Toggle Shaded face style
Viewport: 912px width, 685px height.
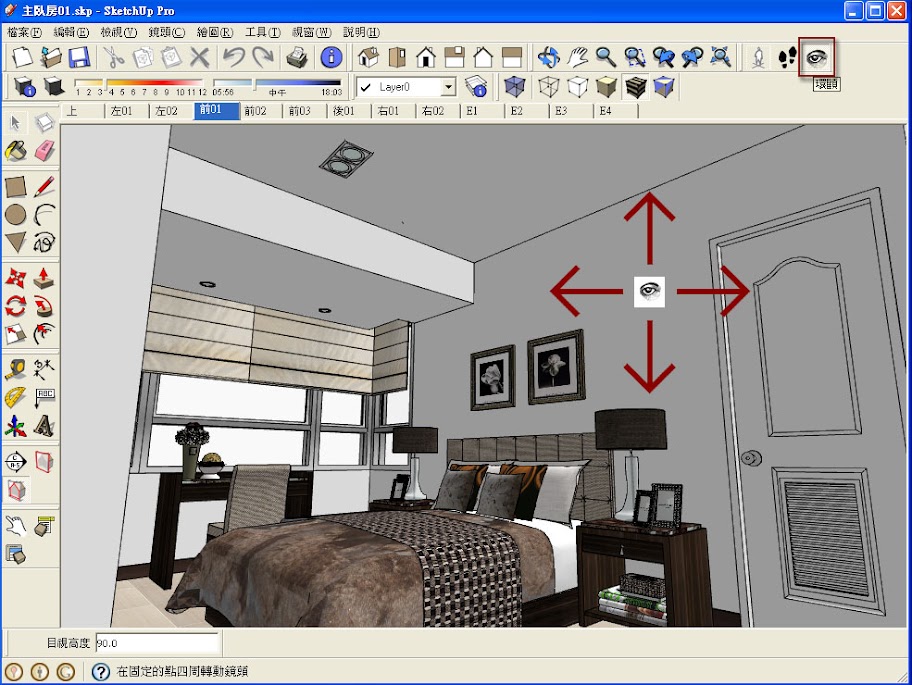click(x=606, y=87)
